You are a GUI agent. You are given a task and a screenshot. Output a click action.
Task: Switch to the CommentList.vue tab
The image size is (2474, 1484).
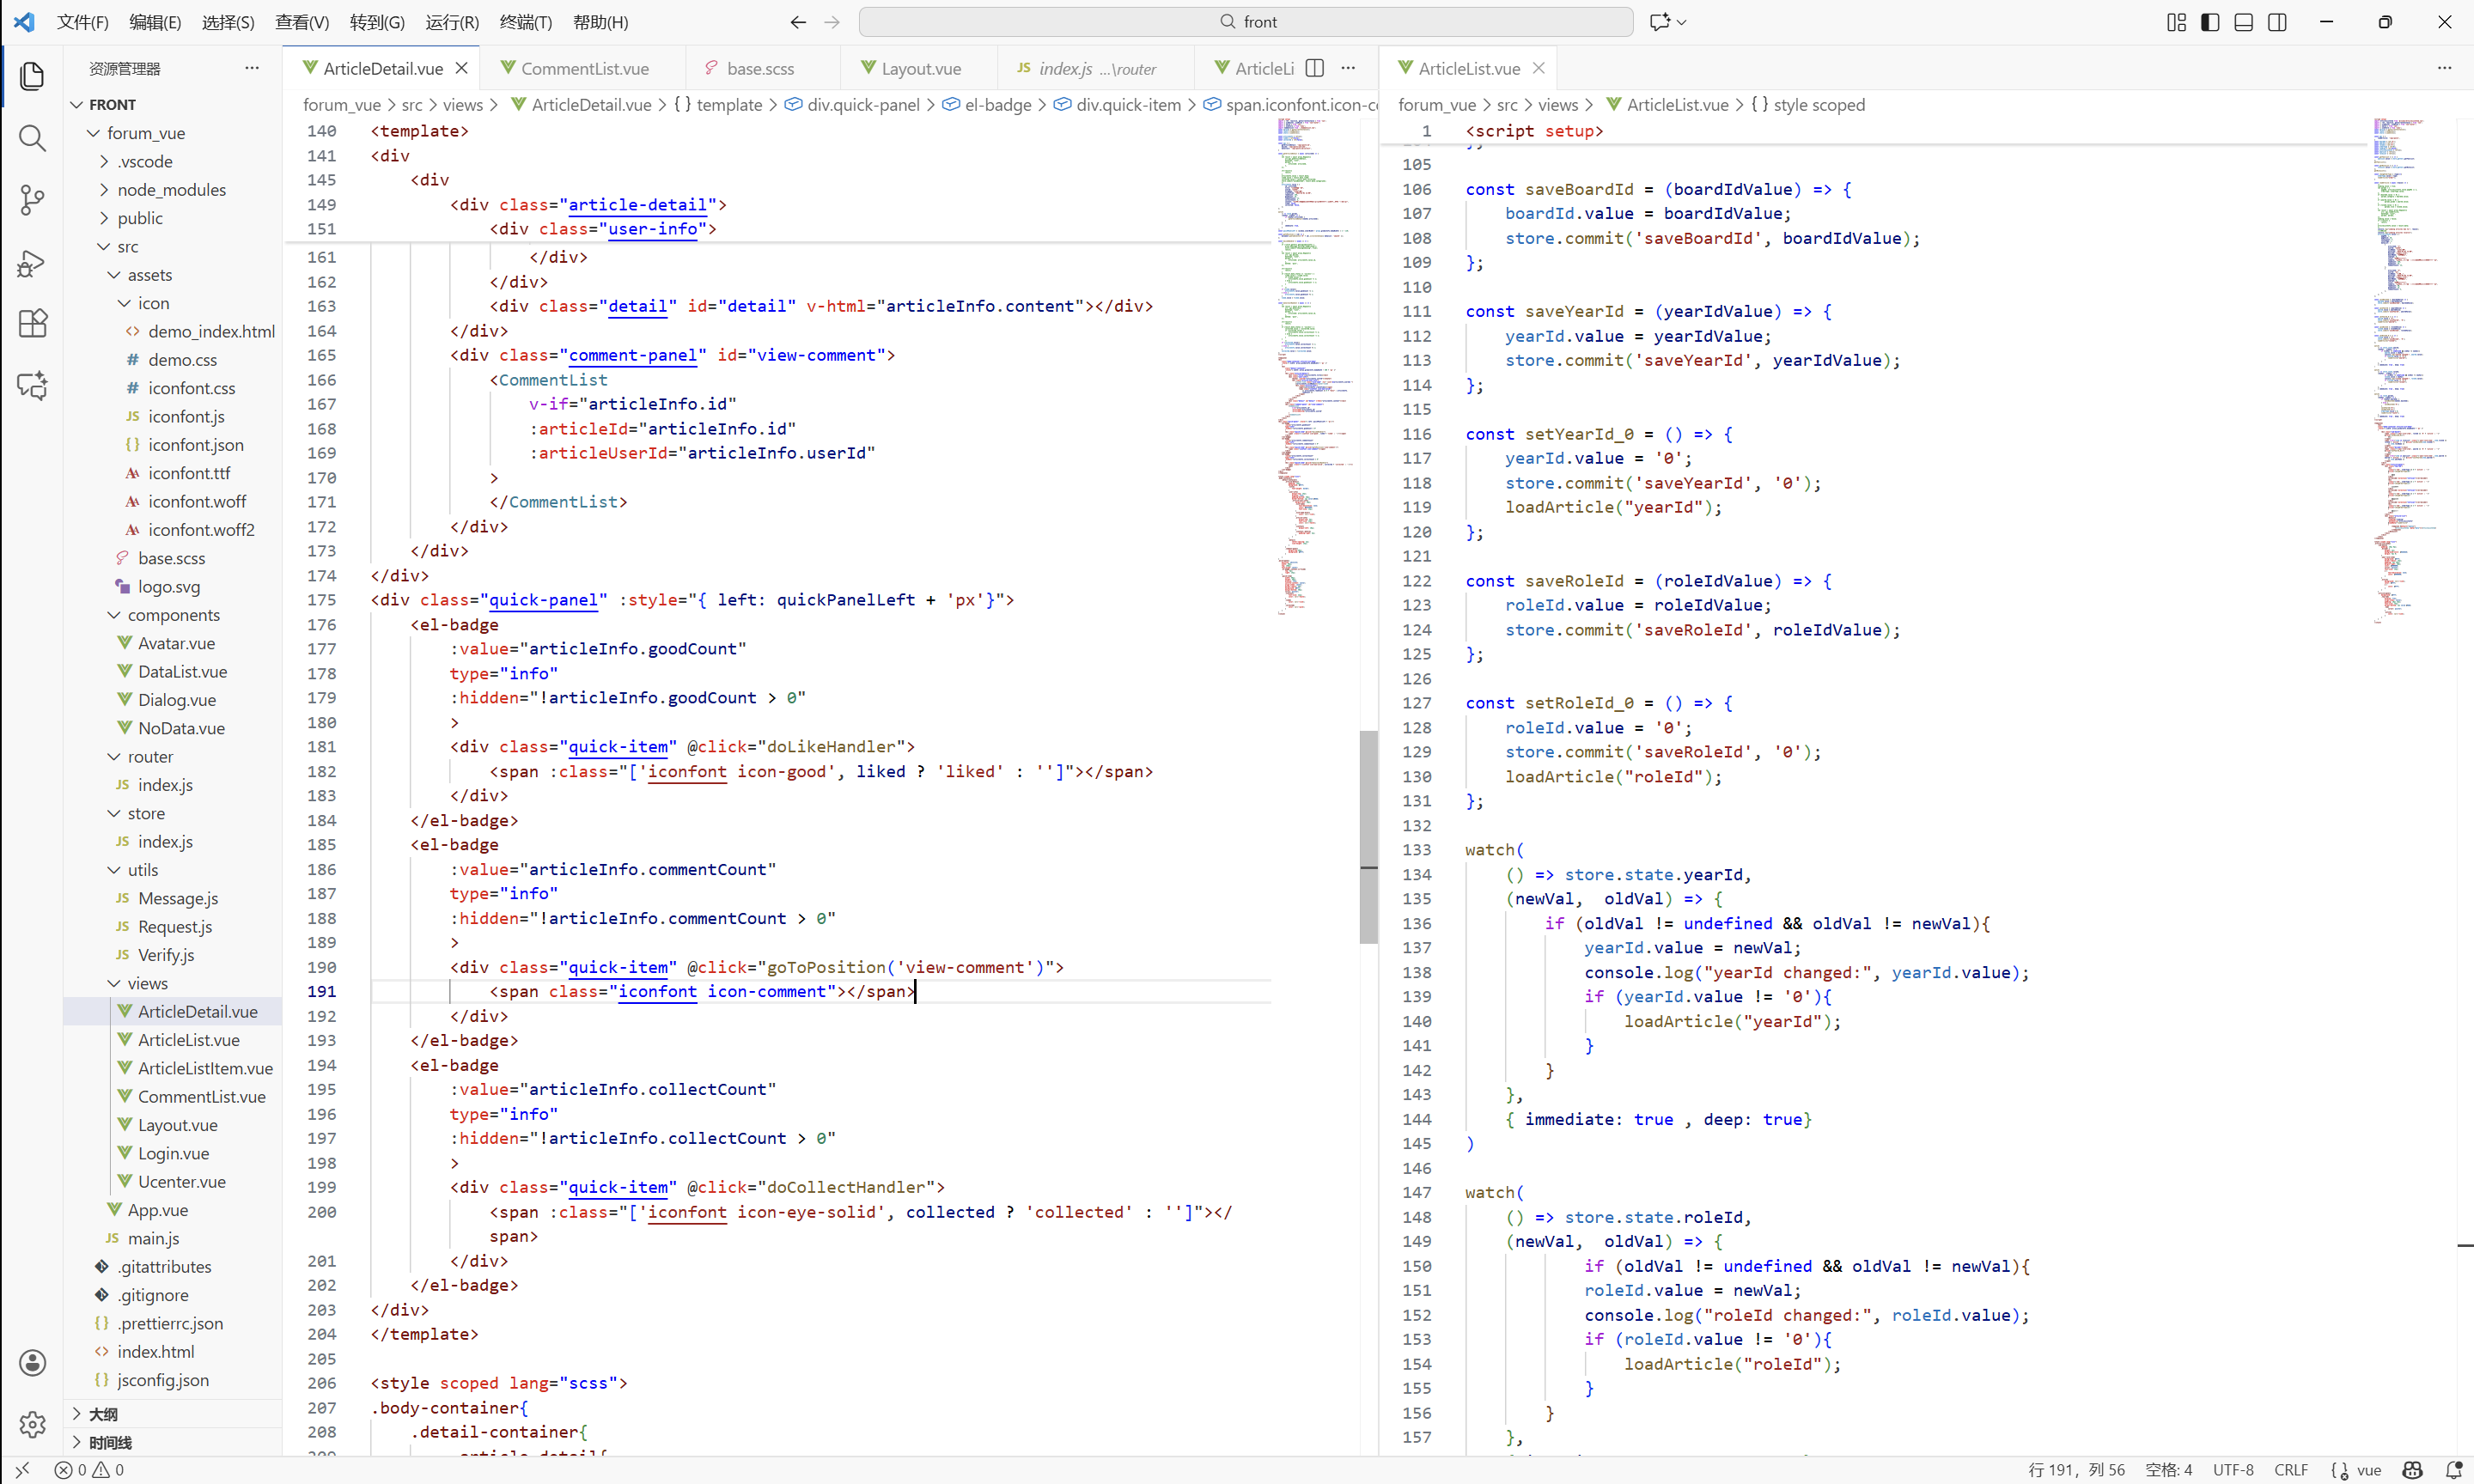point(584,68)
